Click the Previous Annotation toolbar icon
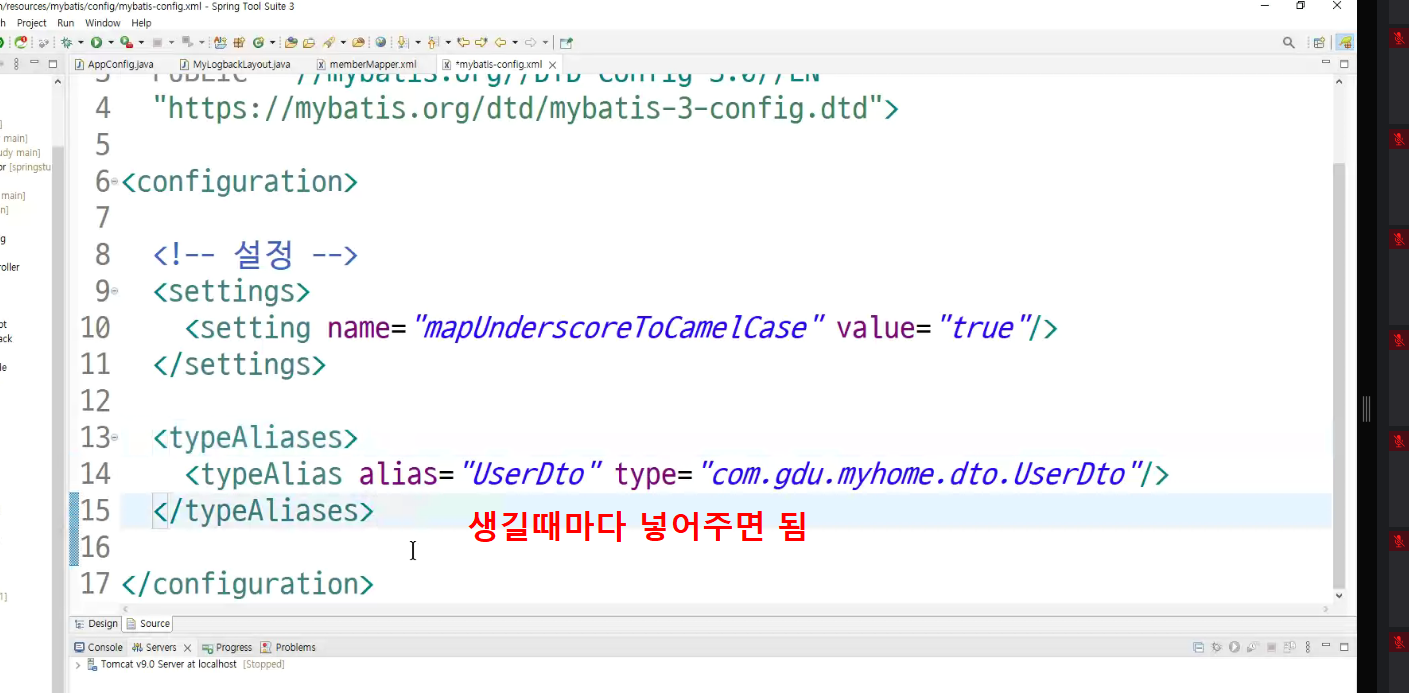Viewport: 1409px width, 693px height. coord(432,42)
